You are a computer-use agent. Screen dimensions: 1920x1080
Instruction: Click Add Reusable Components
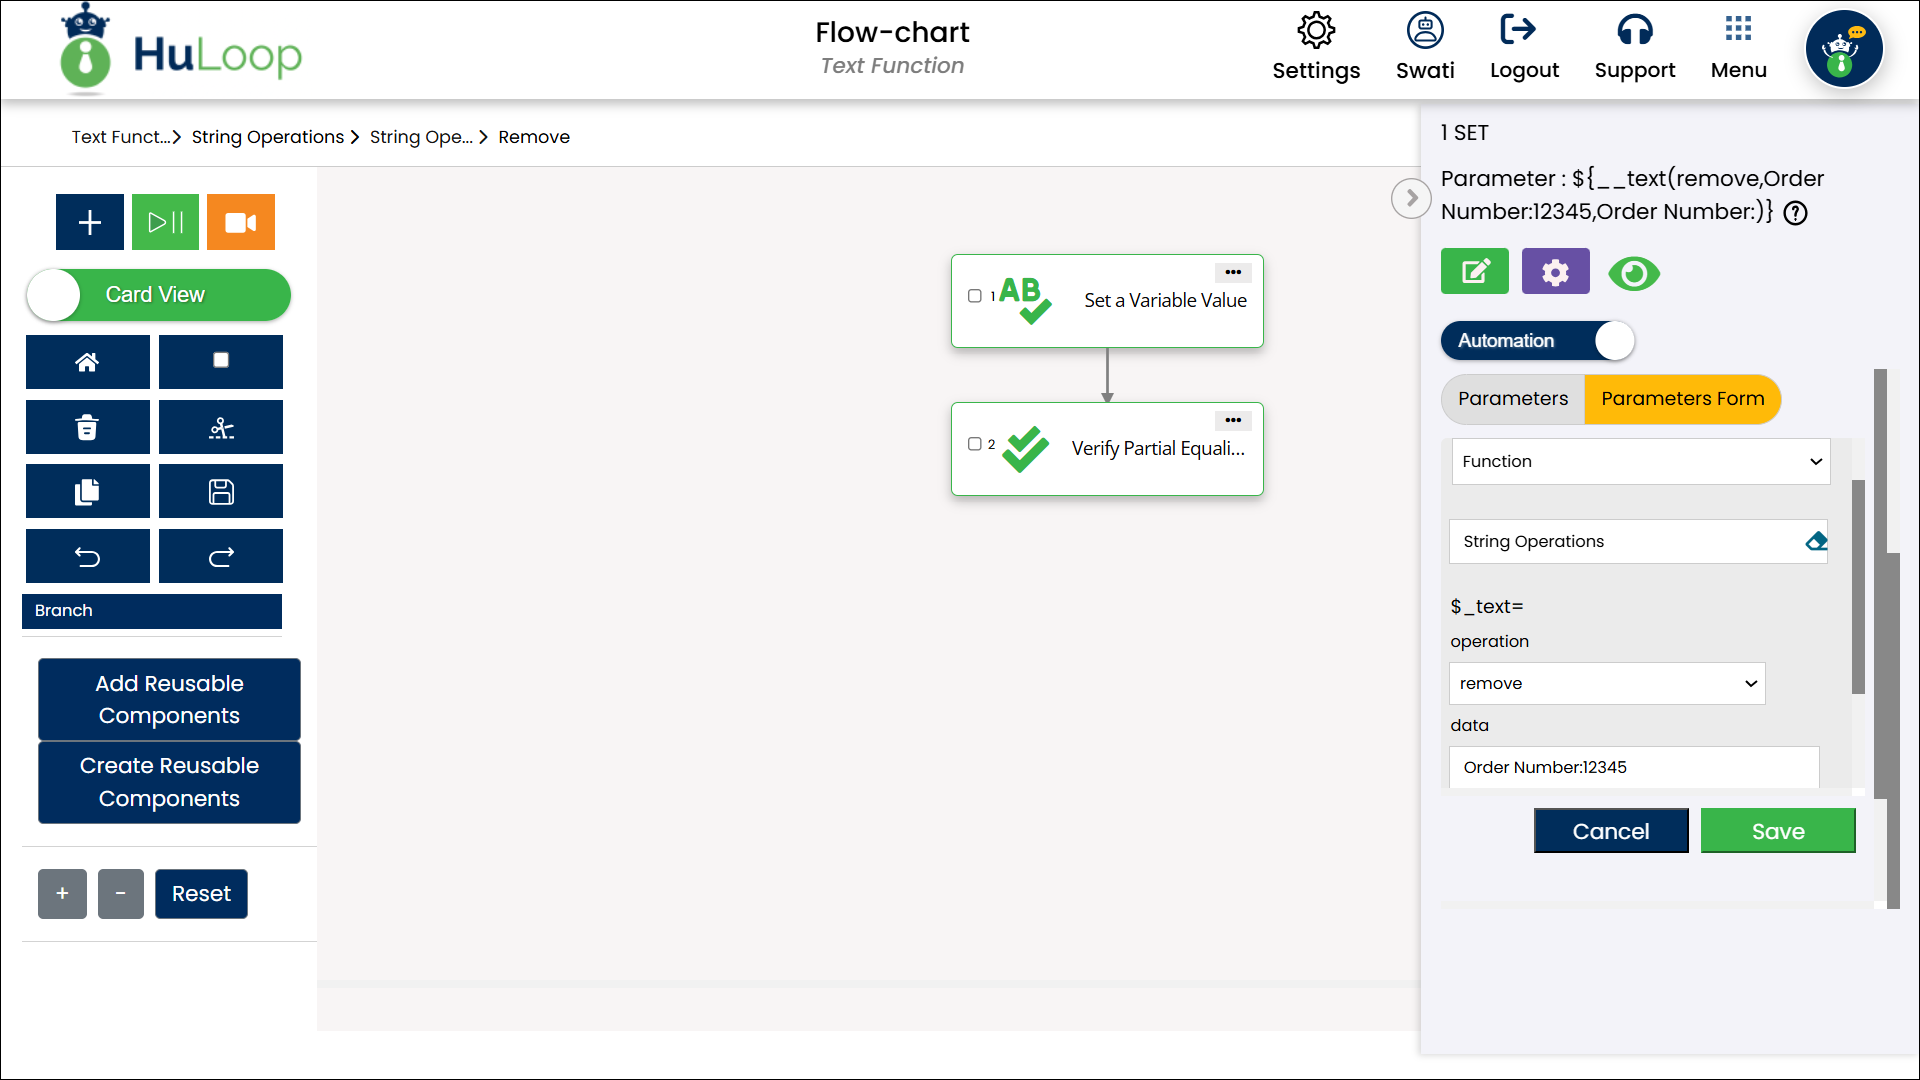pos(169,699)
